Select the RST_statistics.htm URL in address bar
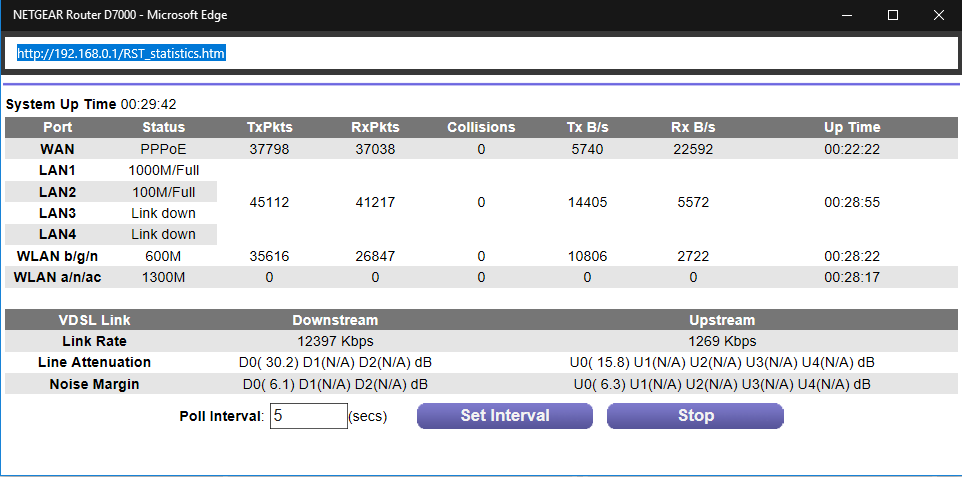 point(121,53)
